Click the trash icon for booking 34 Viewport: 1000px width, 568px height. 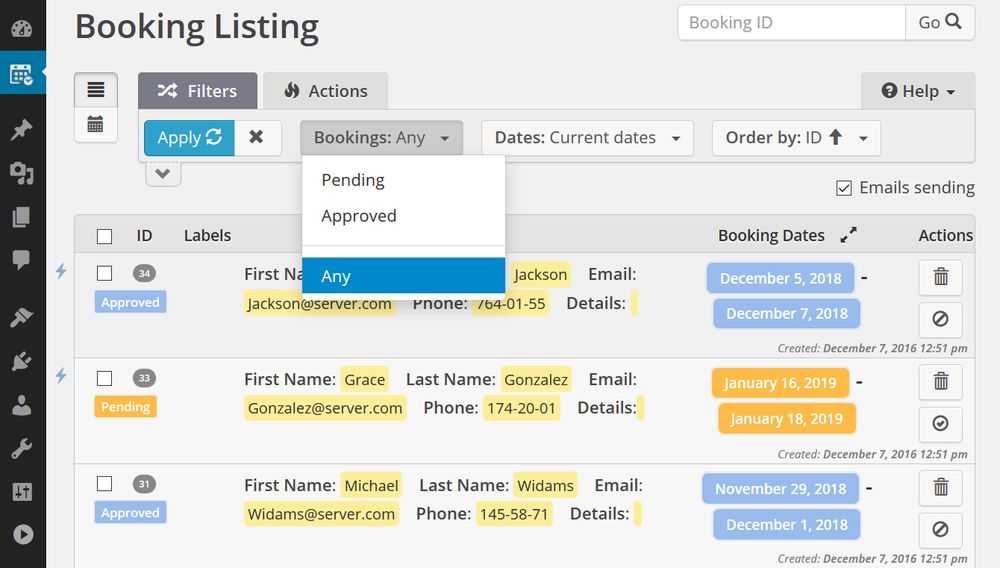click(x=940, y=277)
